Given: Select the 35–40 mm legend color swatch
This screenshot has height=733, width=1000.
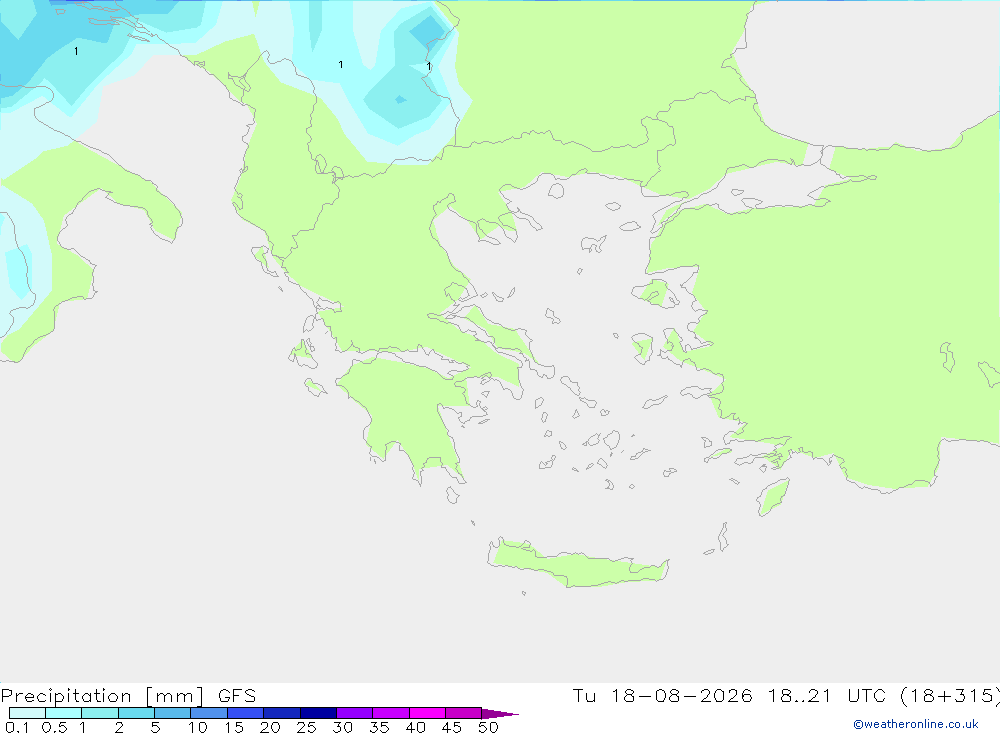Looking at the screenshot, I should pos(391,713).
